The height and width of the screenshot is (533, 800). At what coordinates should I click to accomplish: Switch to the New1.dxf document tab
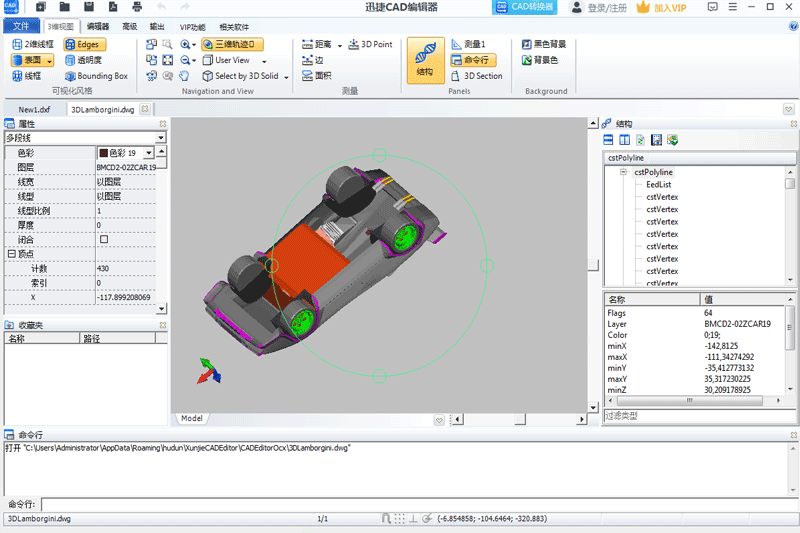tap(34, 110)
